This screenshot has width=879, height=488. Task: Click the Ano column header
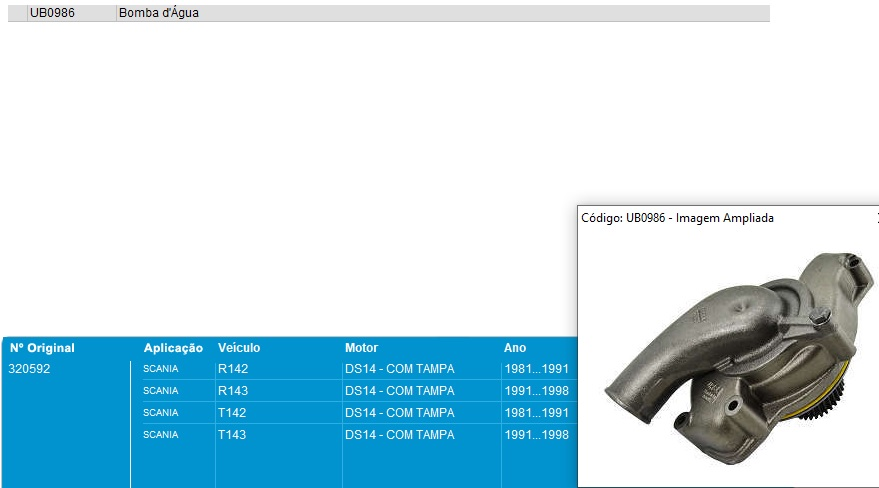(x=514, y=348)
